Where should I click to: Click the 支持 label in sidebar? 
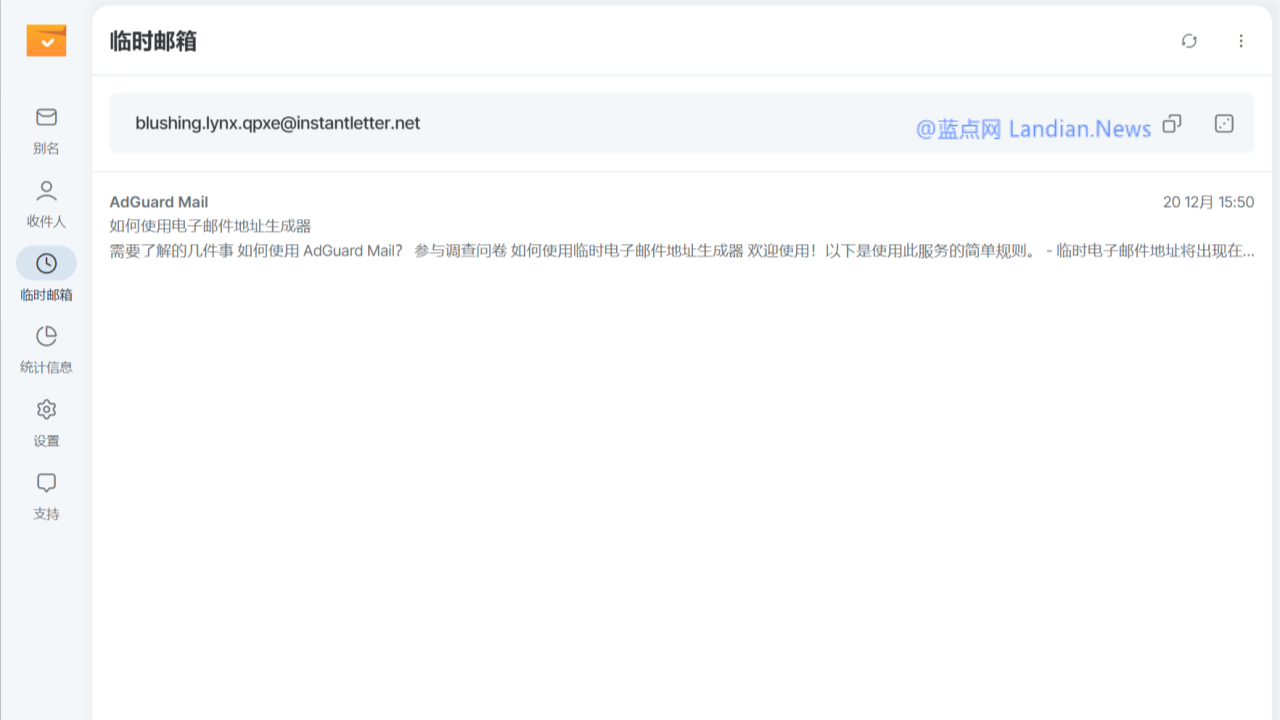(46, 514)
